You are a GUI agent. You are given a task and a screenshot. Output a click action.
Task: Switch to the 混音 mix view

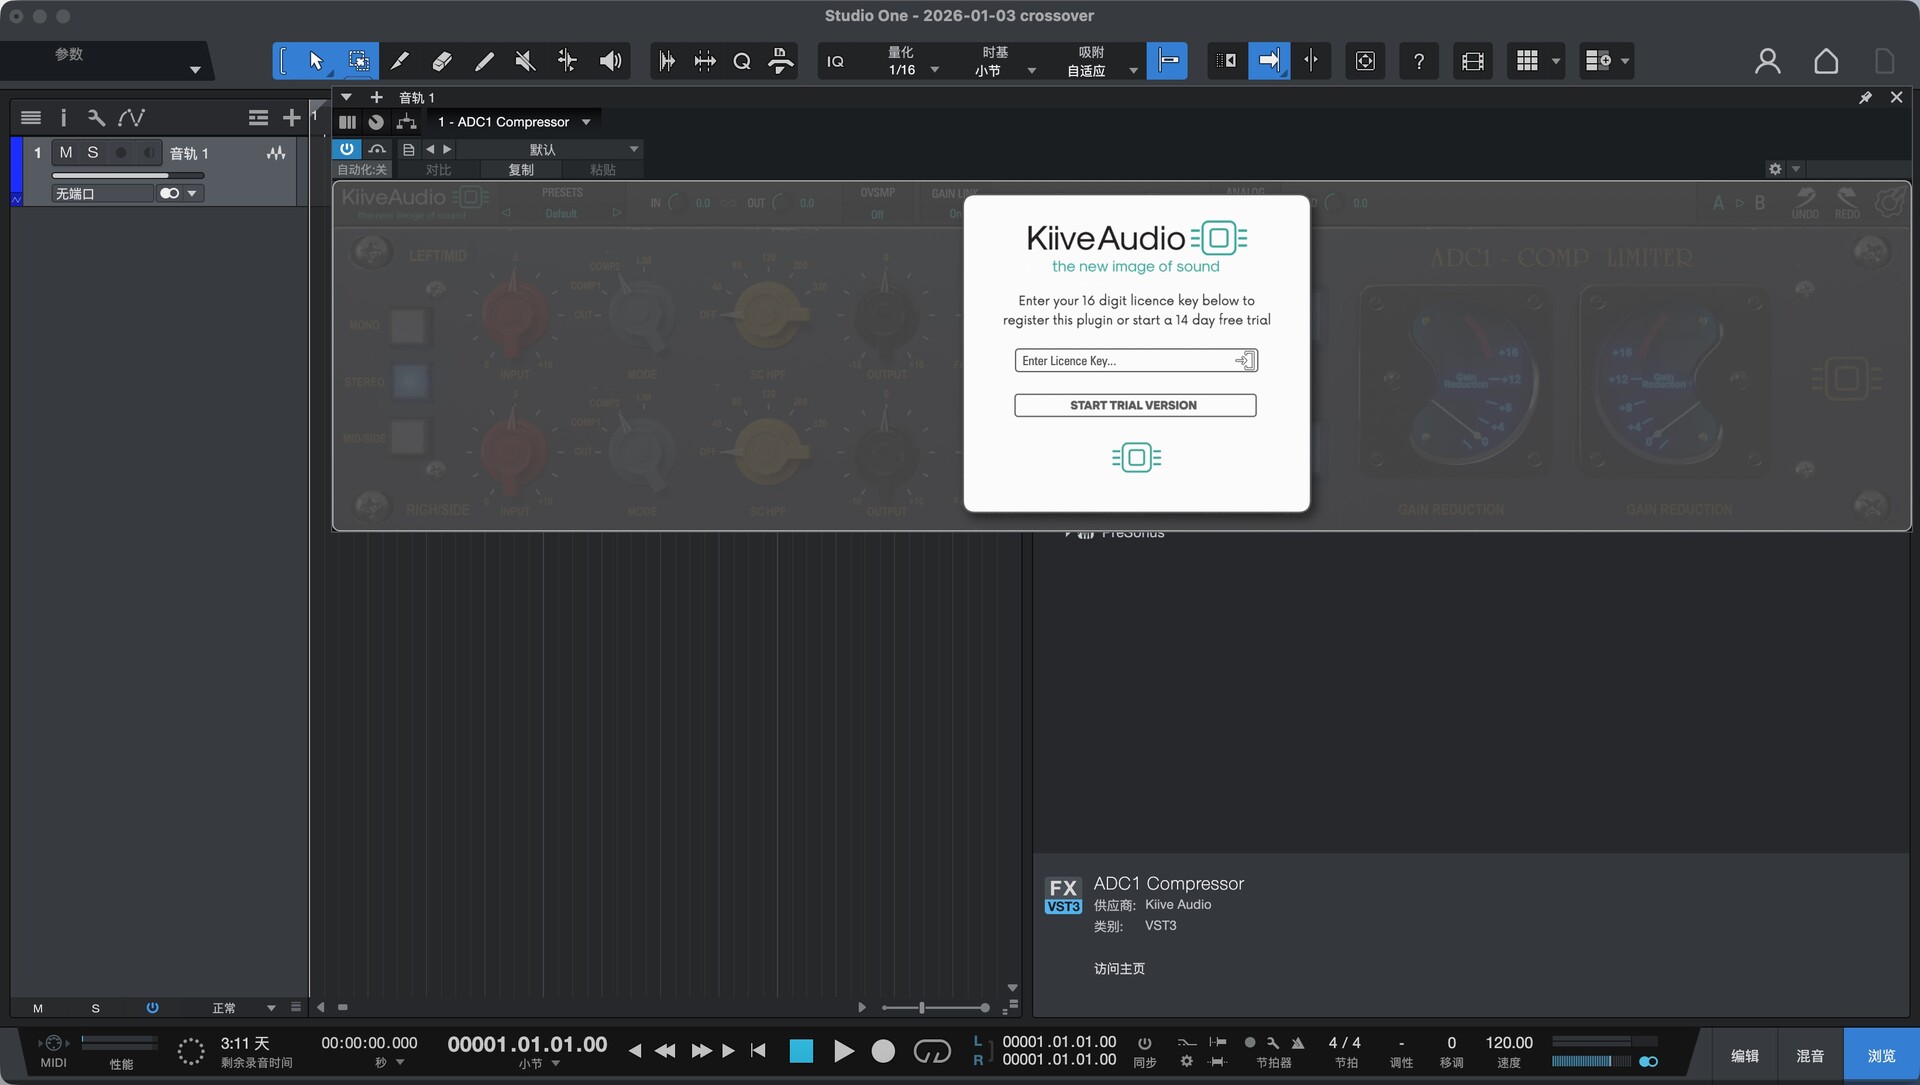click(1810, 1055)
